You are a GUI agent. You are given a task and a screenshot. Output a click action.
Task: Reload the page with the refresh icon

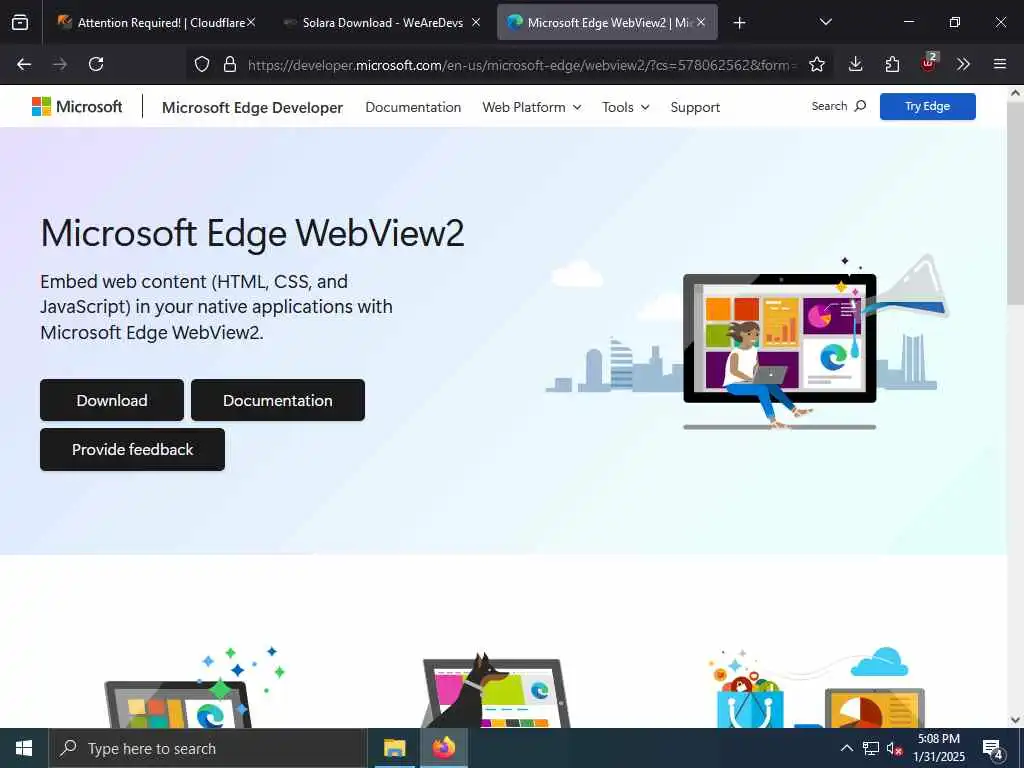click(96, 64)
